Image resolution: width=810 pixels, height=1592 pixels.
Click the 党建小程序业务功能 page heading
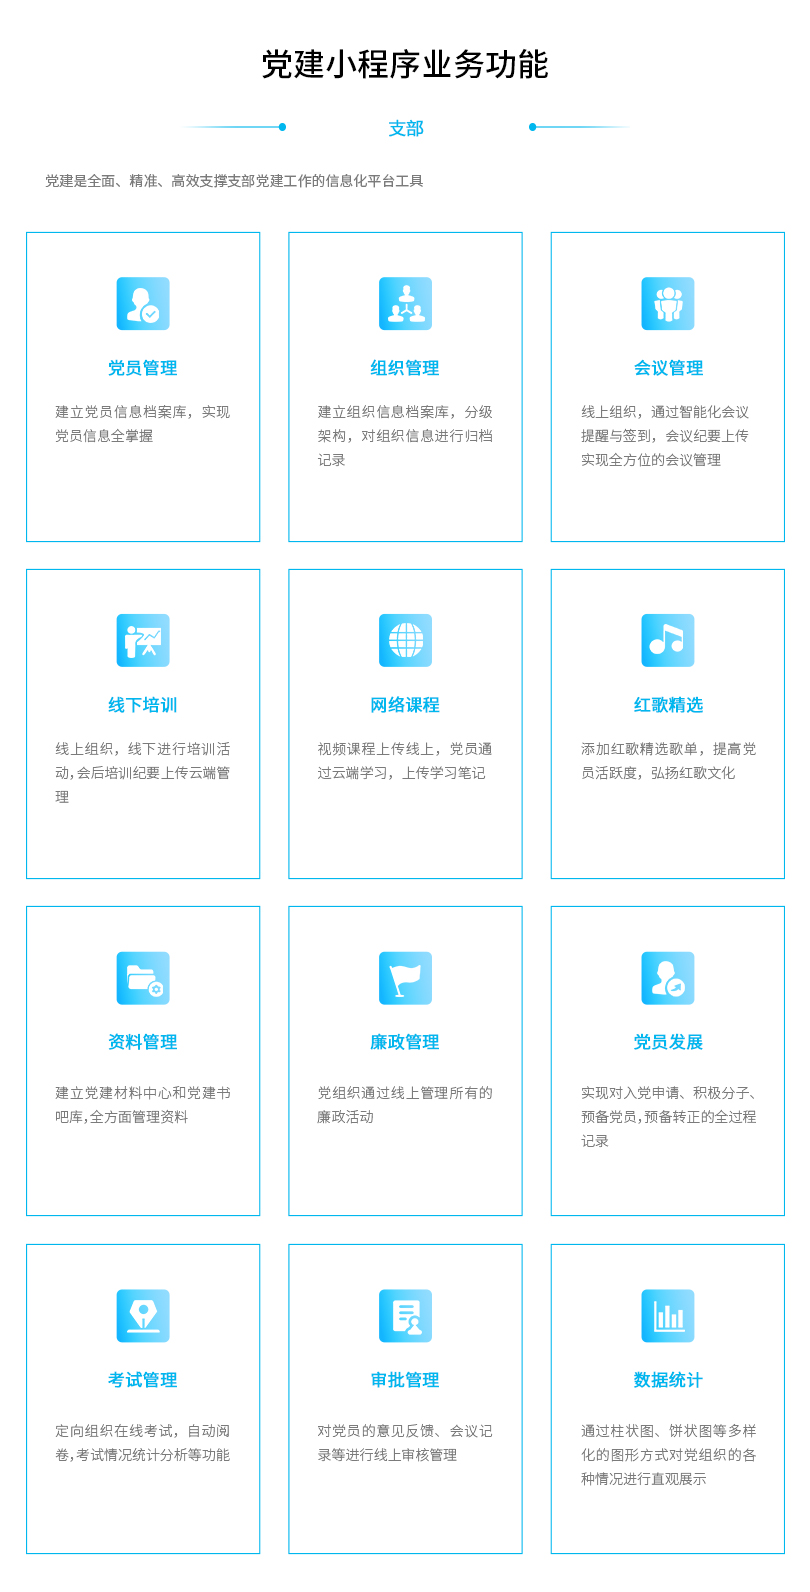(x=405, y=65)
